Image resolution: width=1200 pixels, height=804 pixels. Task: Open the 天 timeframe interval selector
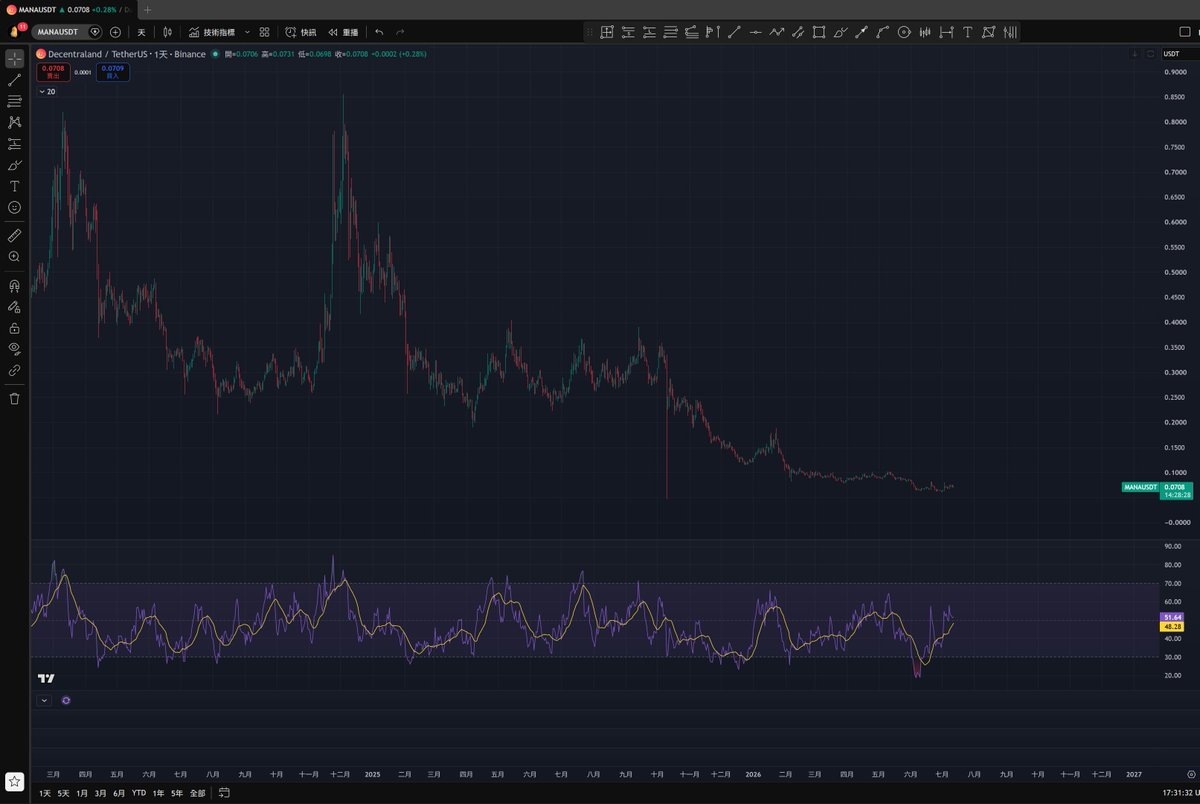tap(141, 32)
